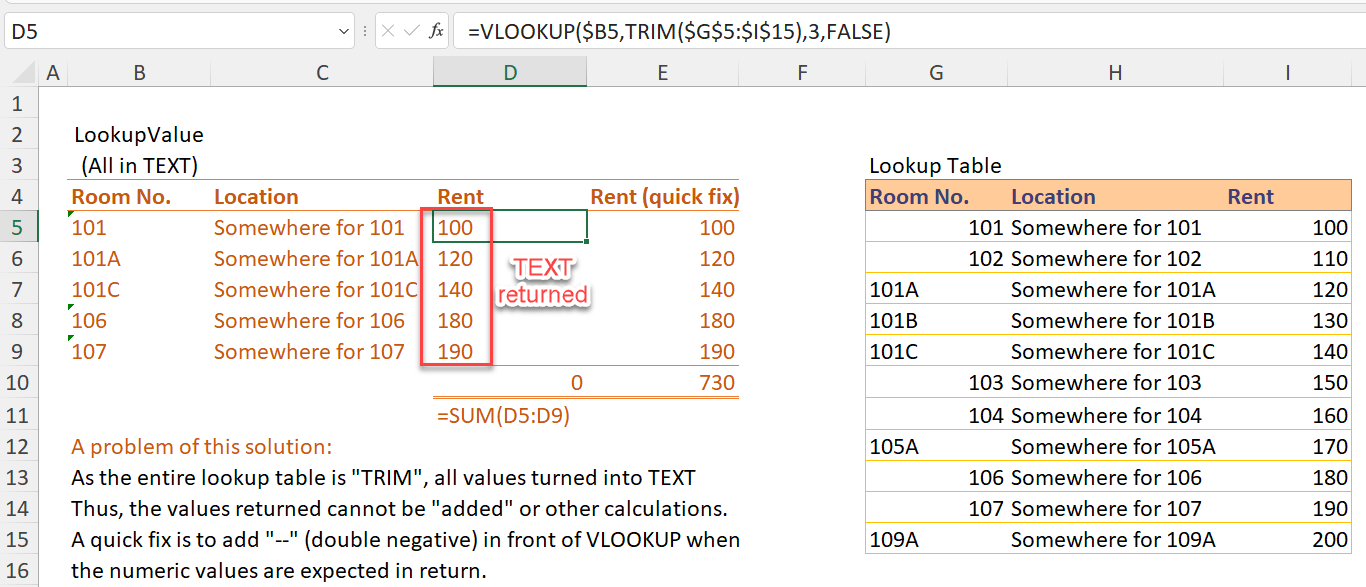
Task: Select column I header
Action: tap(1288, 72)
